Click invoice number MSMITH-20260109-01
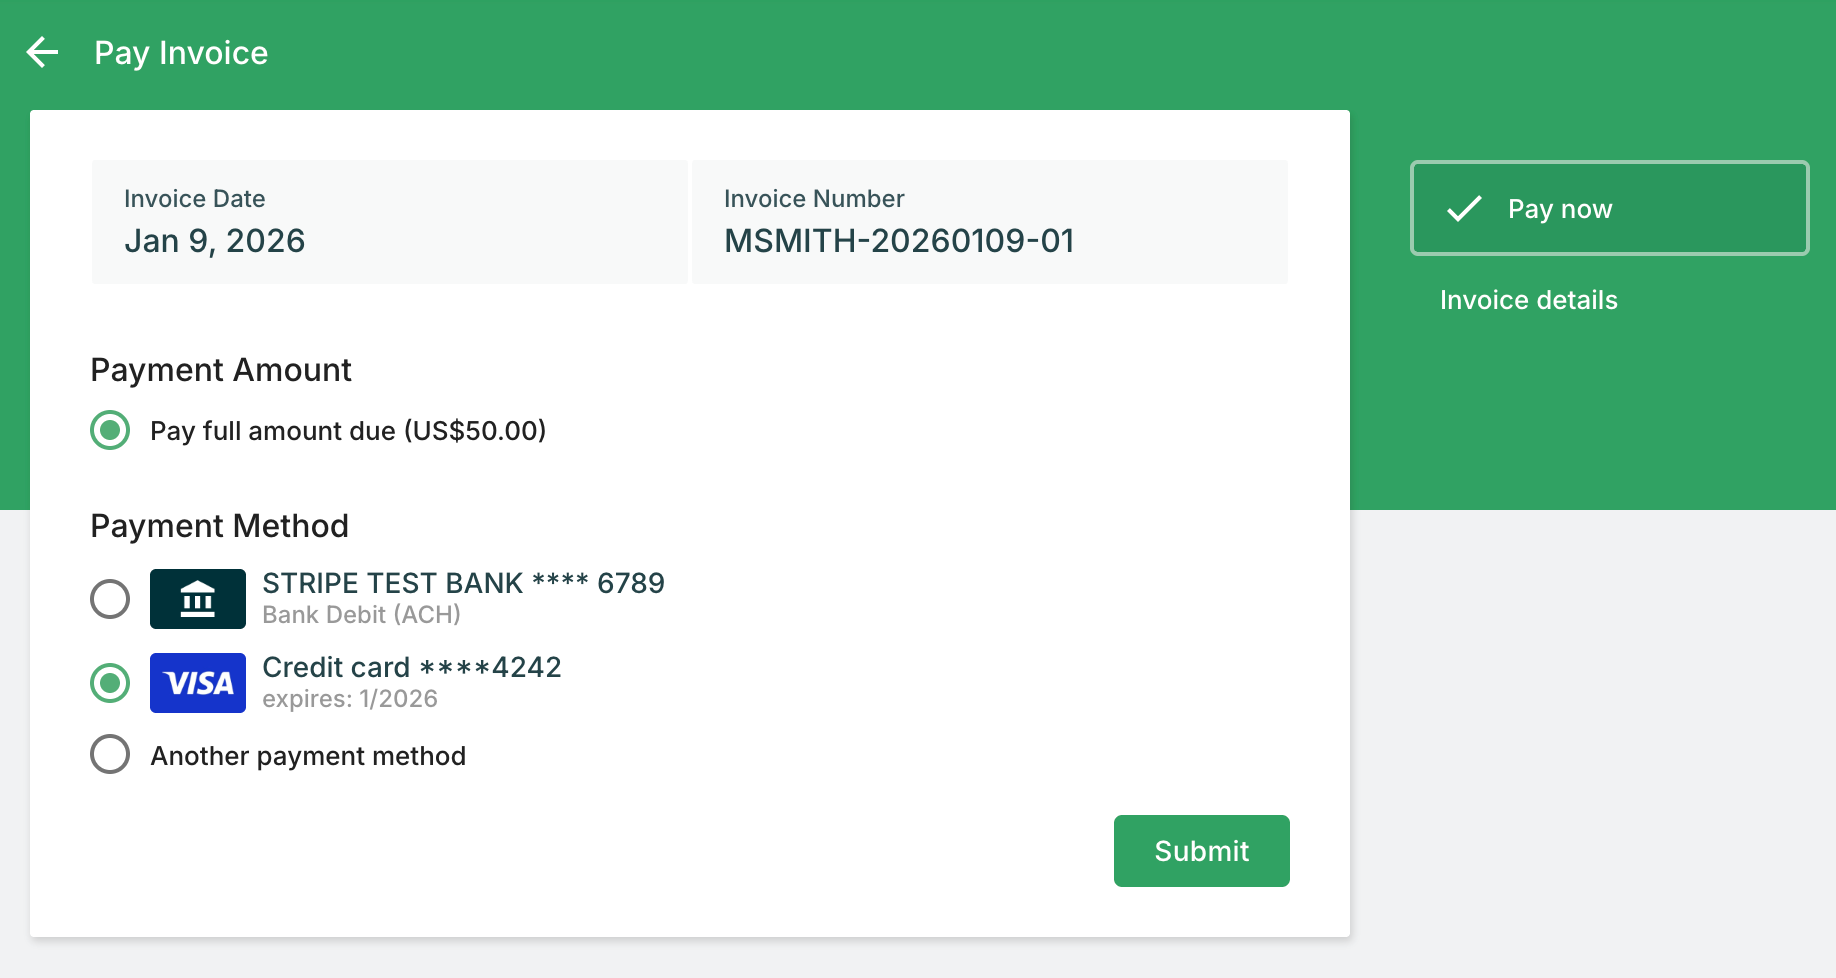Image resolution: width=1836 pixels, height=978 pixels. [899, 241]
